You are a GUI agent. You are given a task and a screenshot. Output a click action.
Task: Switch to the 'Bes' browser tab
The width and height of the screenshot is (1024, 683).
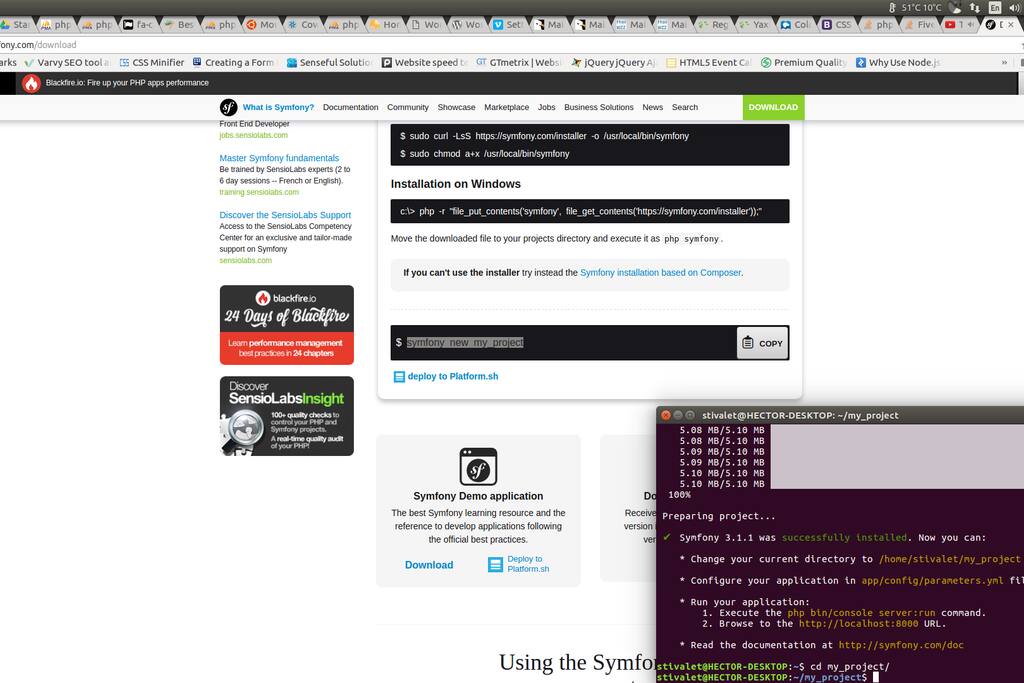179,25
